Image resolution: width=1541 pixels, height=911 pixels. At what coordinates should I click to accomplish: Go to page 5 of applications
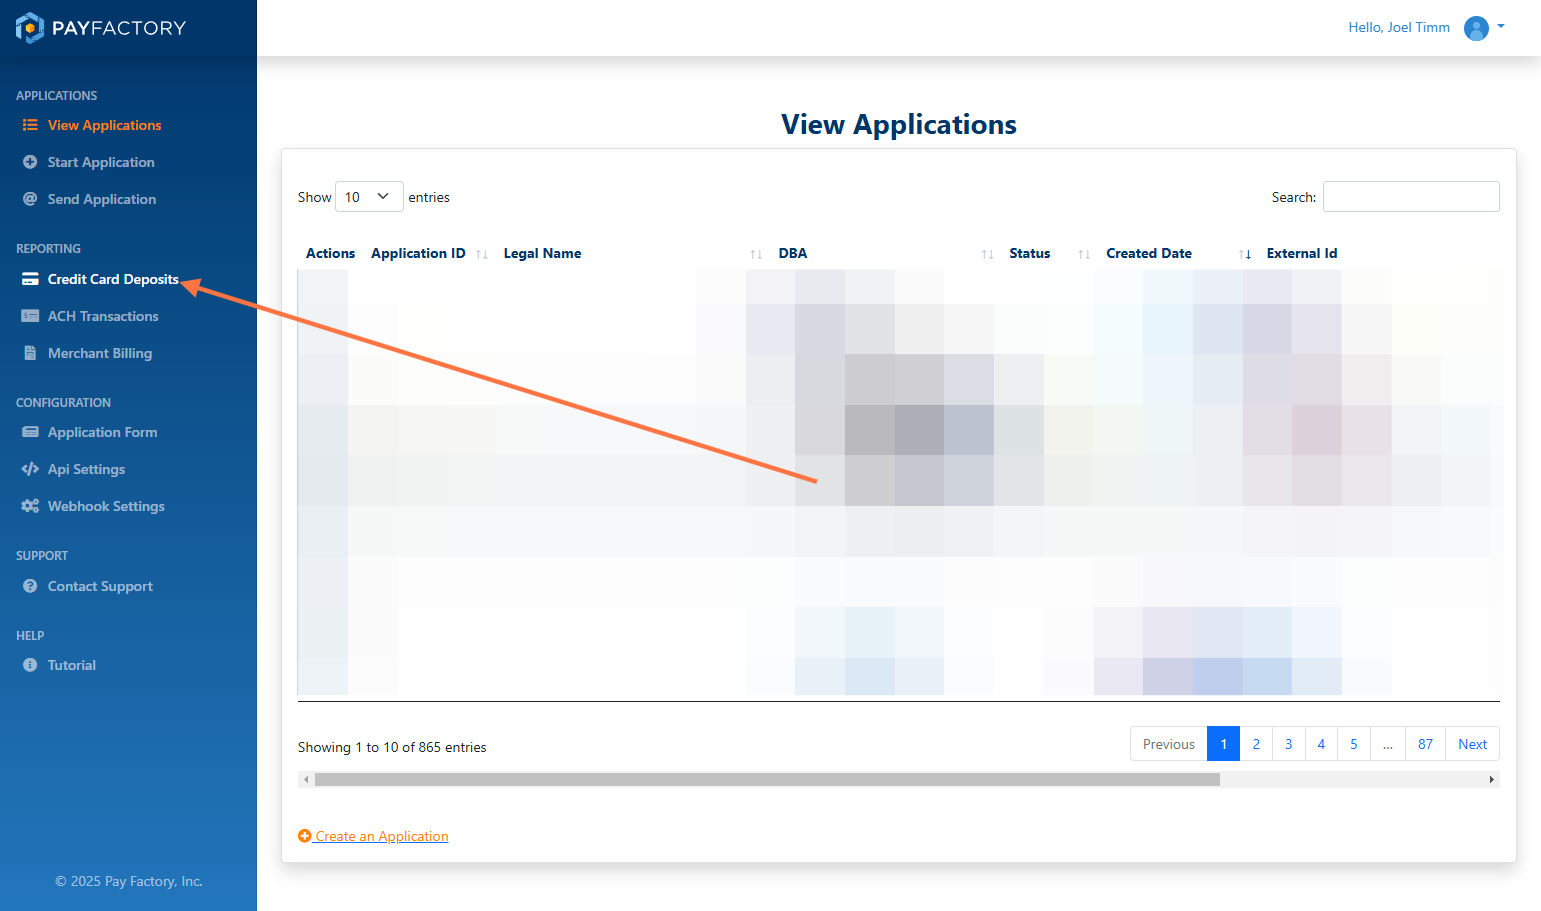(x=1354, y=744)
